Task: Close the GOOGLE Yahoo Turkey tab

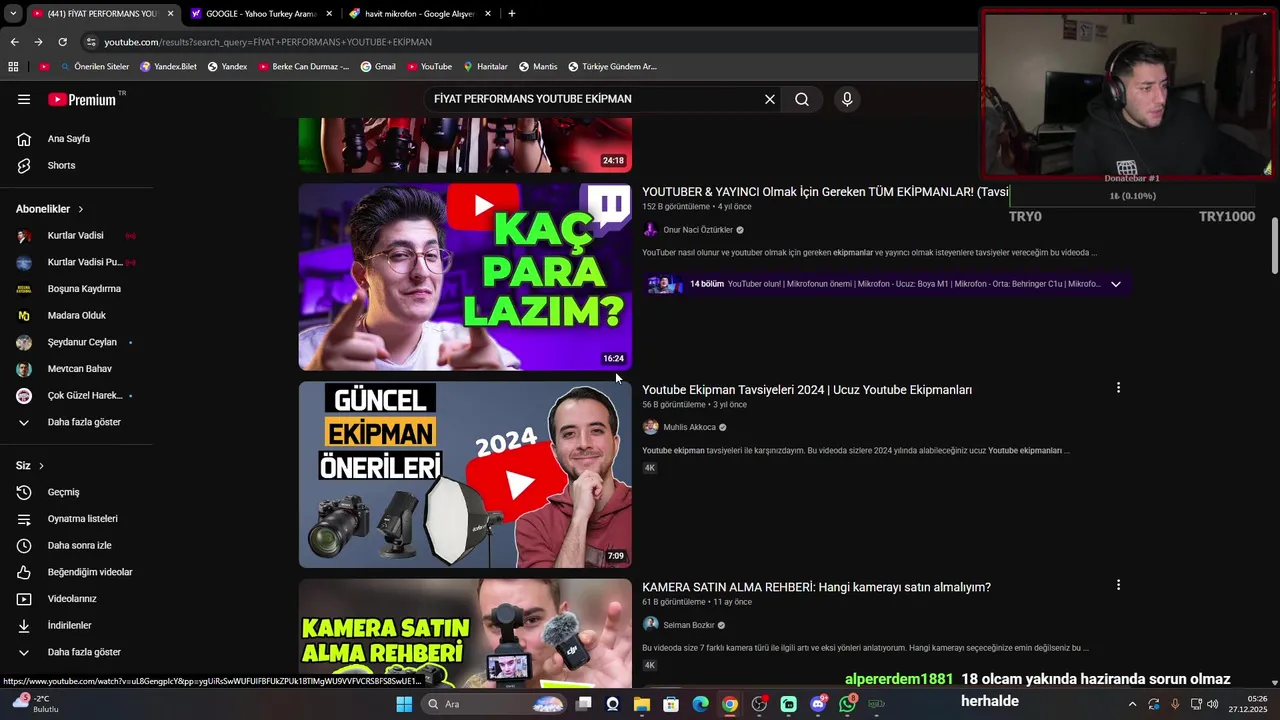Action: tap(328, 14)
